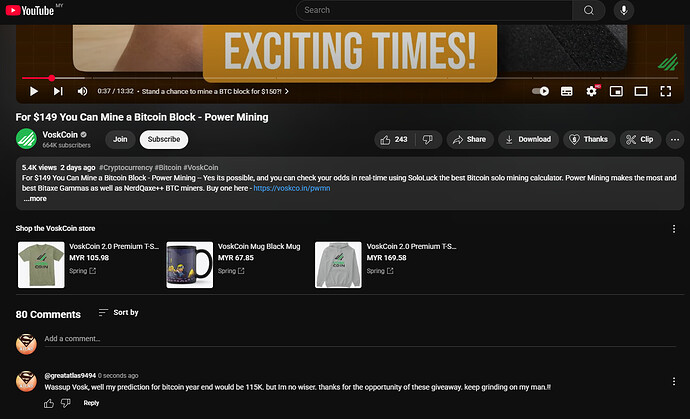Open the YouTube home logo

click(x=30, y=10)
